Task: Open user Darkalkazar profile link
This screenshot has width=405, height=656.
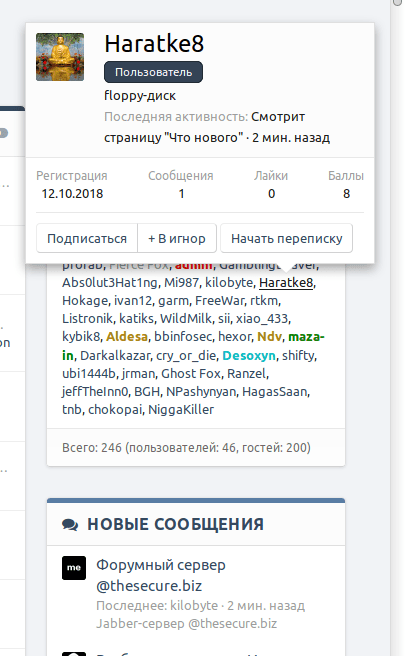Action: click(x=115, y=356)
